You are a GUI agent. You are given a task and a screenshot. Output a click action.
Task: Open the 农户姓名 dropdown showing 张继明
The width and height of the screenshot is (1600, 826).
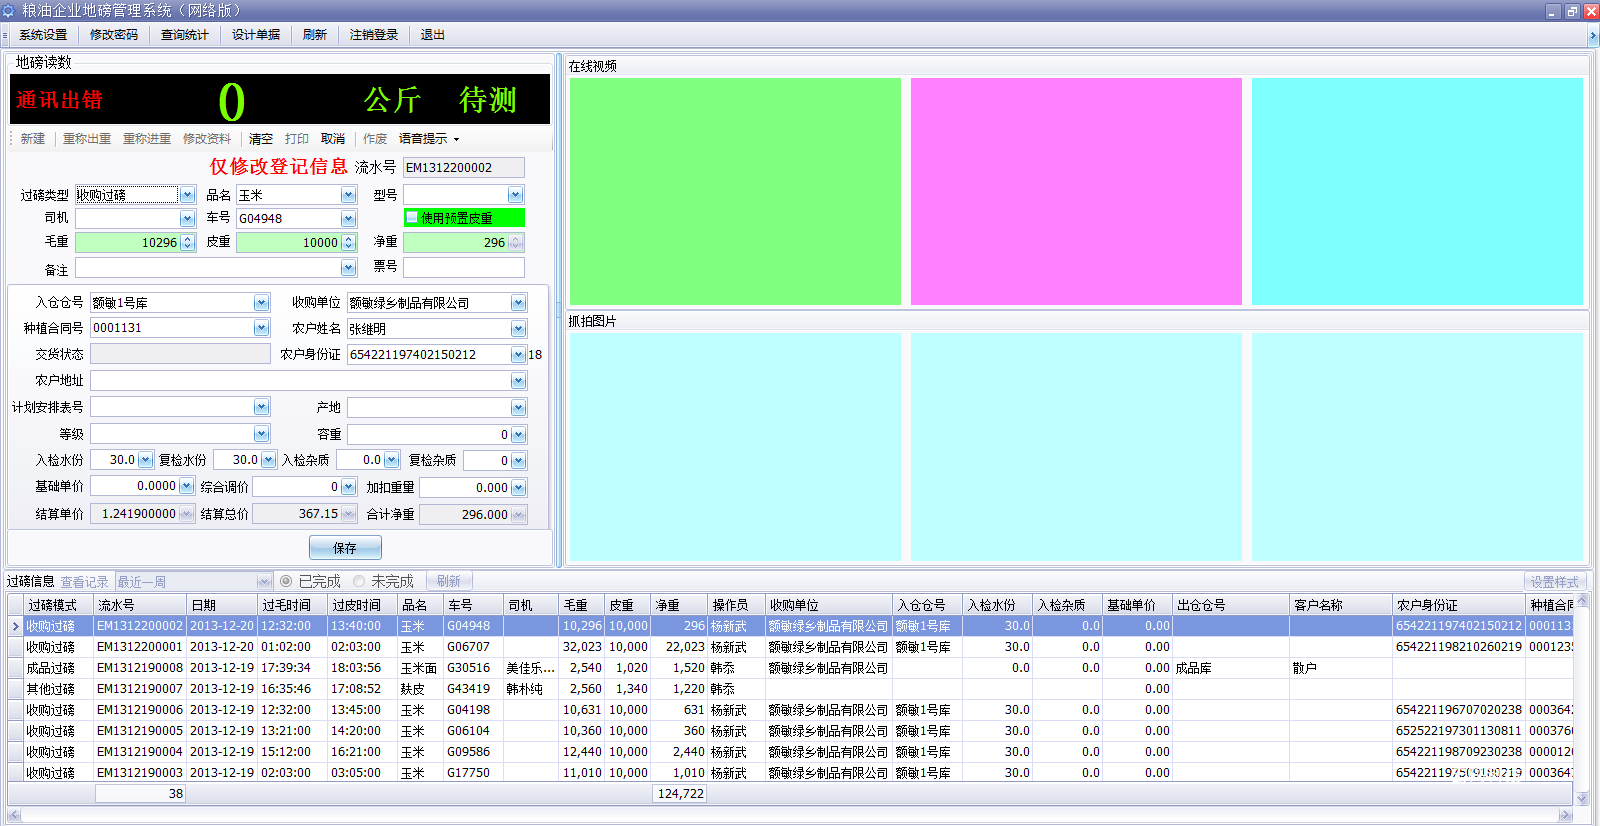[x=518, y=328]
